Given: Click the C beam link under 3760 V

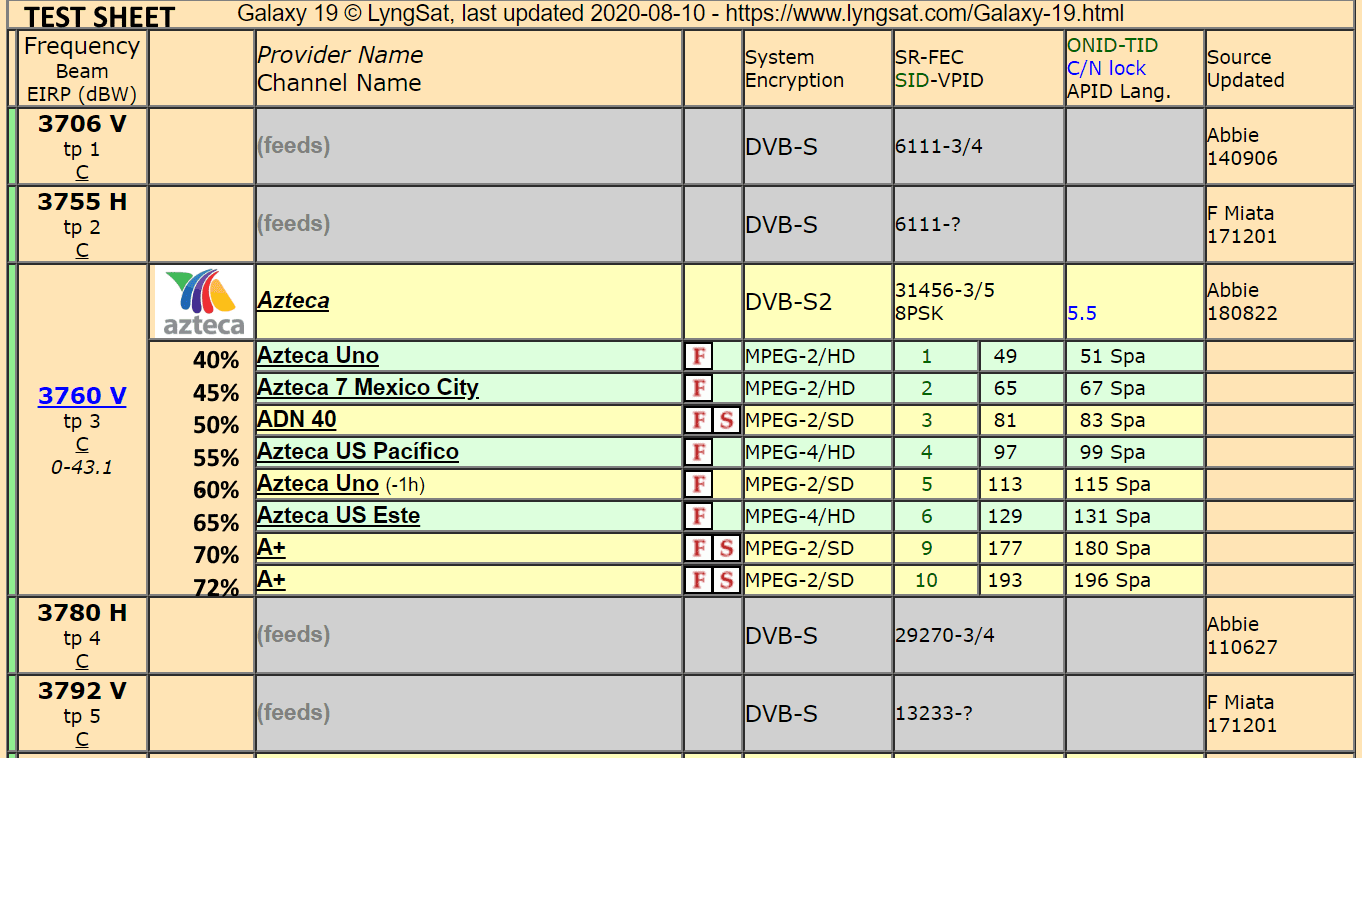Looking at the screenshot, I should tap(82, 444).
